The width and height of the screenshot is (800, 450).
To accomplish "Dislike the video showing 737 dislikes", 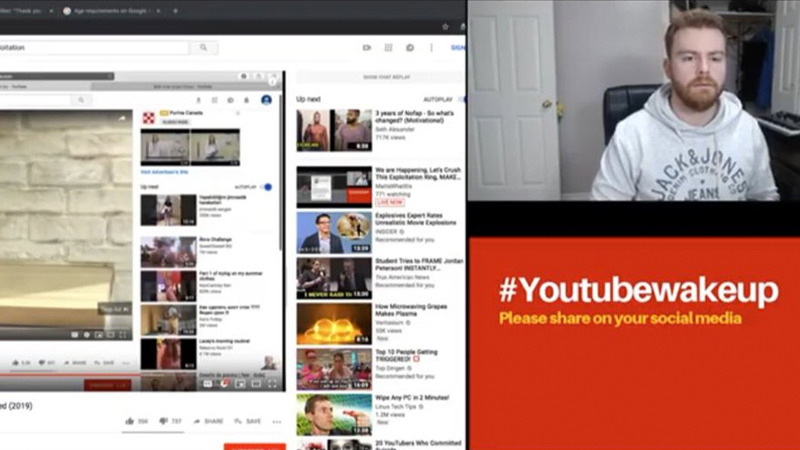I will tap(170, 421).
